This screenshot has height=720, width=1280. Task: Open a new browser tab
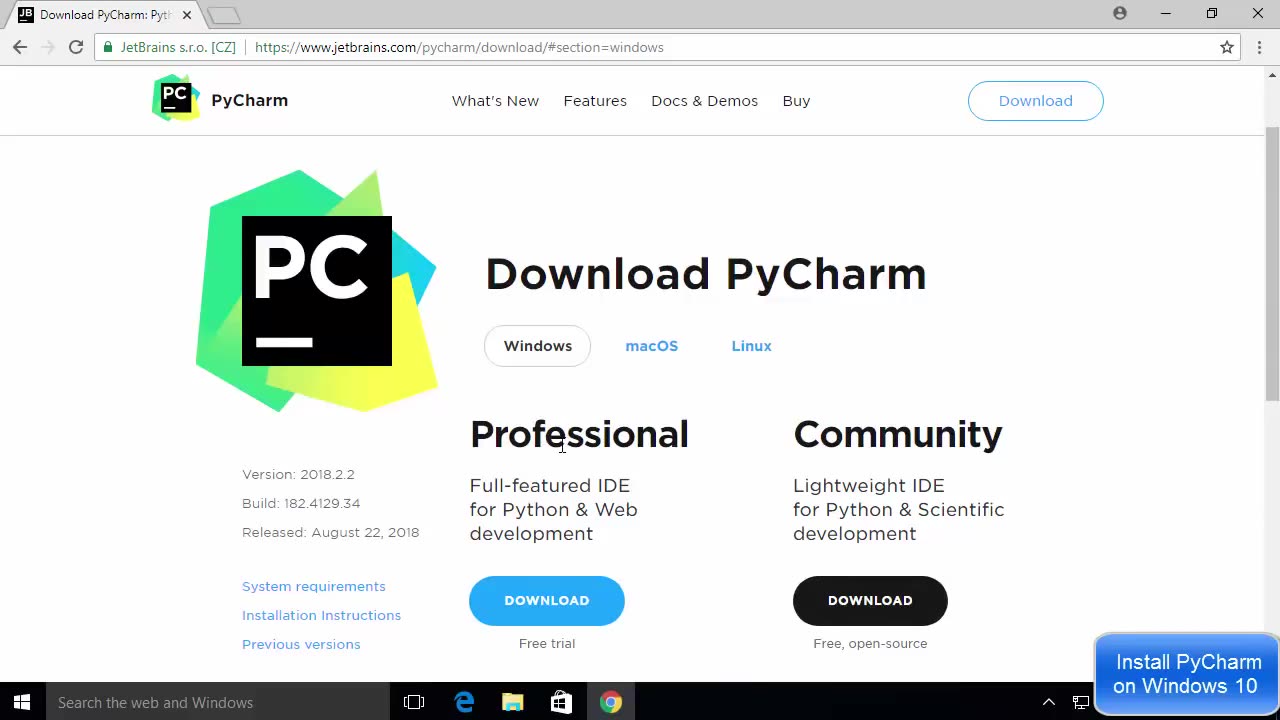(x=224, y=15)
